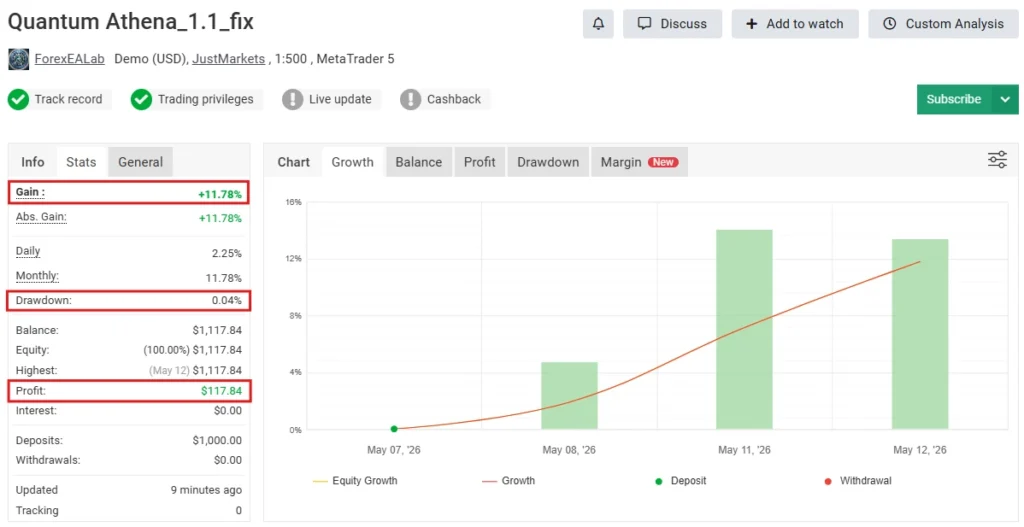The image size is (1024, 527).
Task: Click the ForexEALab avatar image
Action: [x=18, y=59]
